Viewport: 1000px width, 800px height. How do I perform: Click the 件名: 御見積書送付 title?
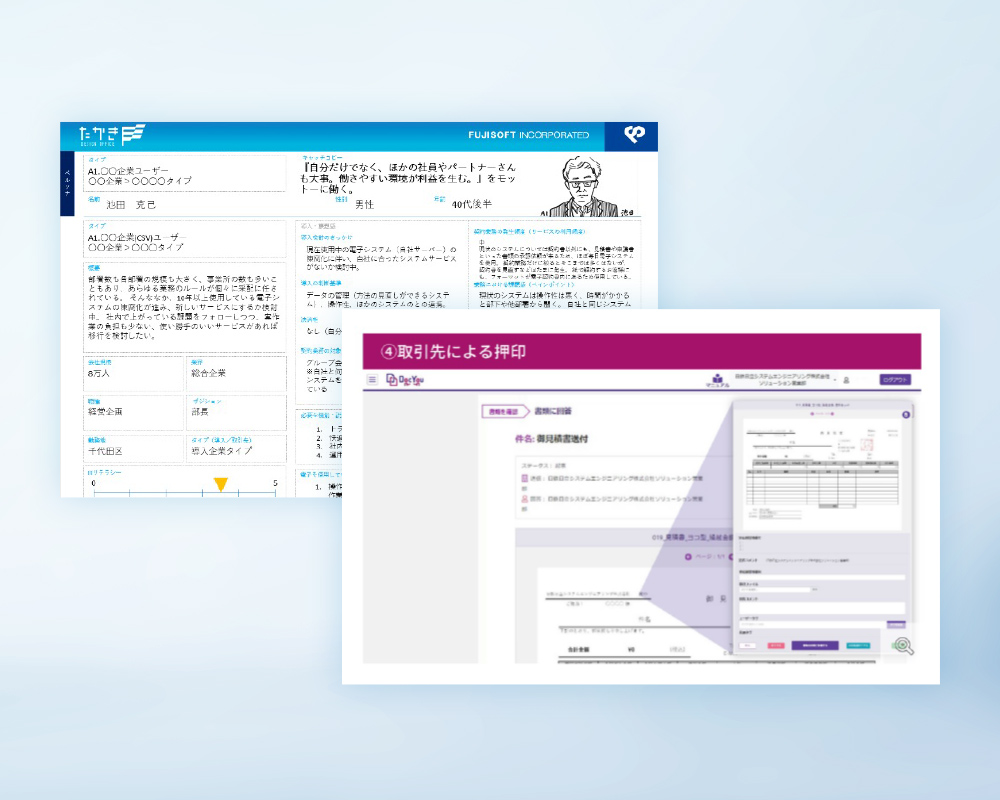[x=552, y=439]
